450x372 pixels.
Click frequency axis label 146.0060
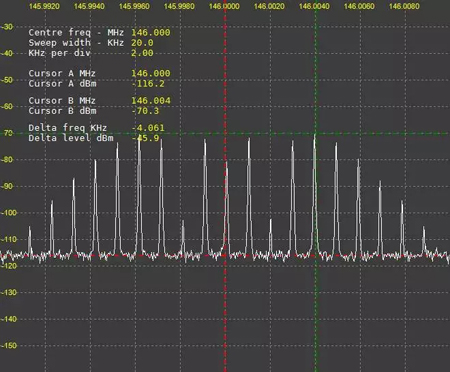(359, 6)
